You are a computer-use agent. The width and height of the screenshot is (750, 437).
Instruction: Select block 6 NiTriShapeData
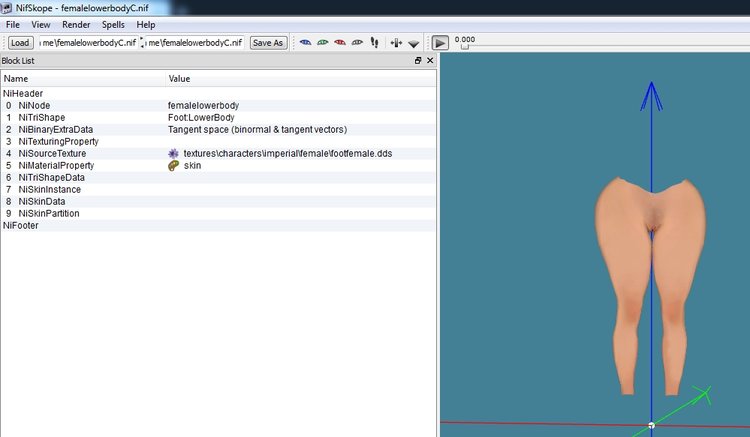(218, 177)
